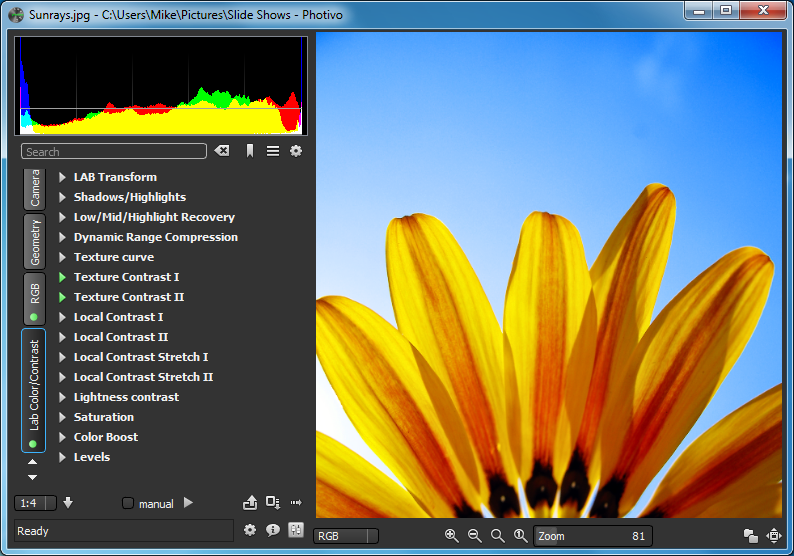
Task: Switch to the Geometry tab
Action: (35, 242)
